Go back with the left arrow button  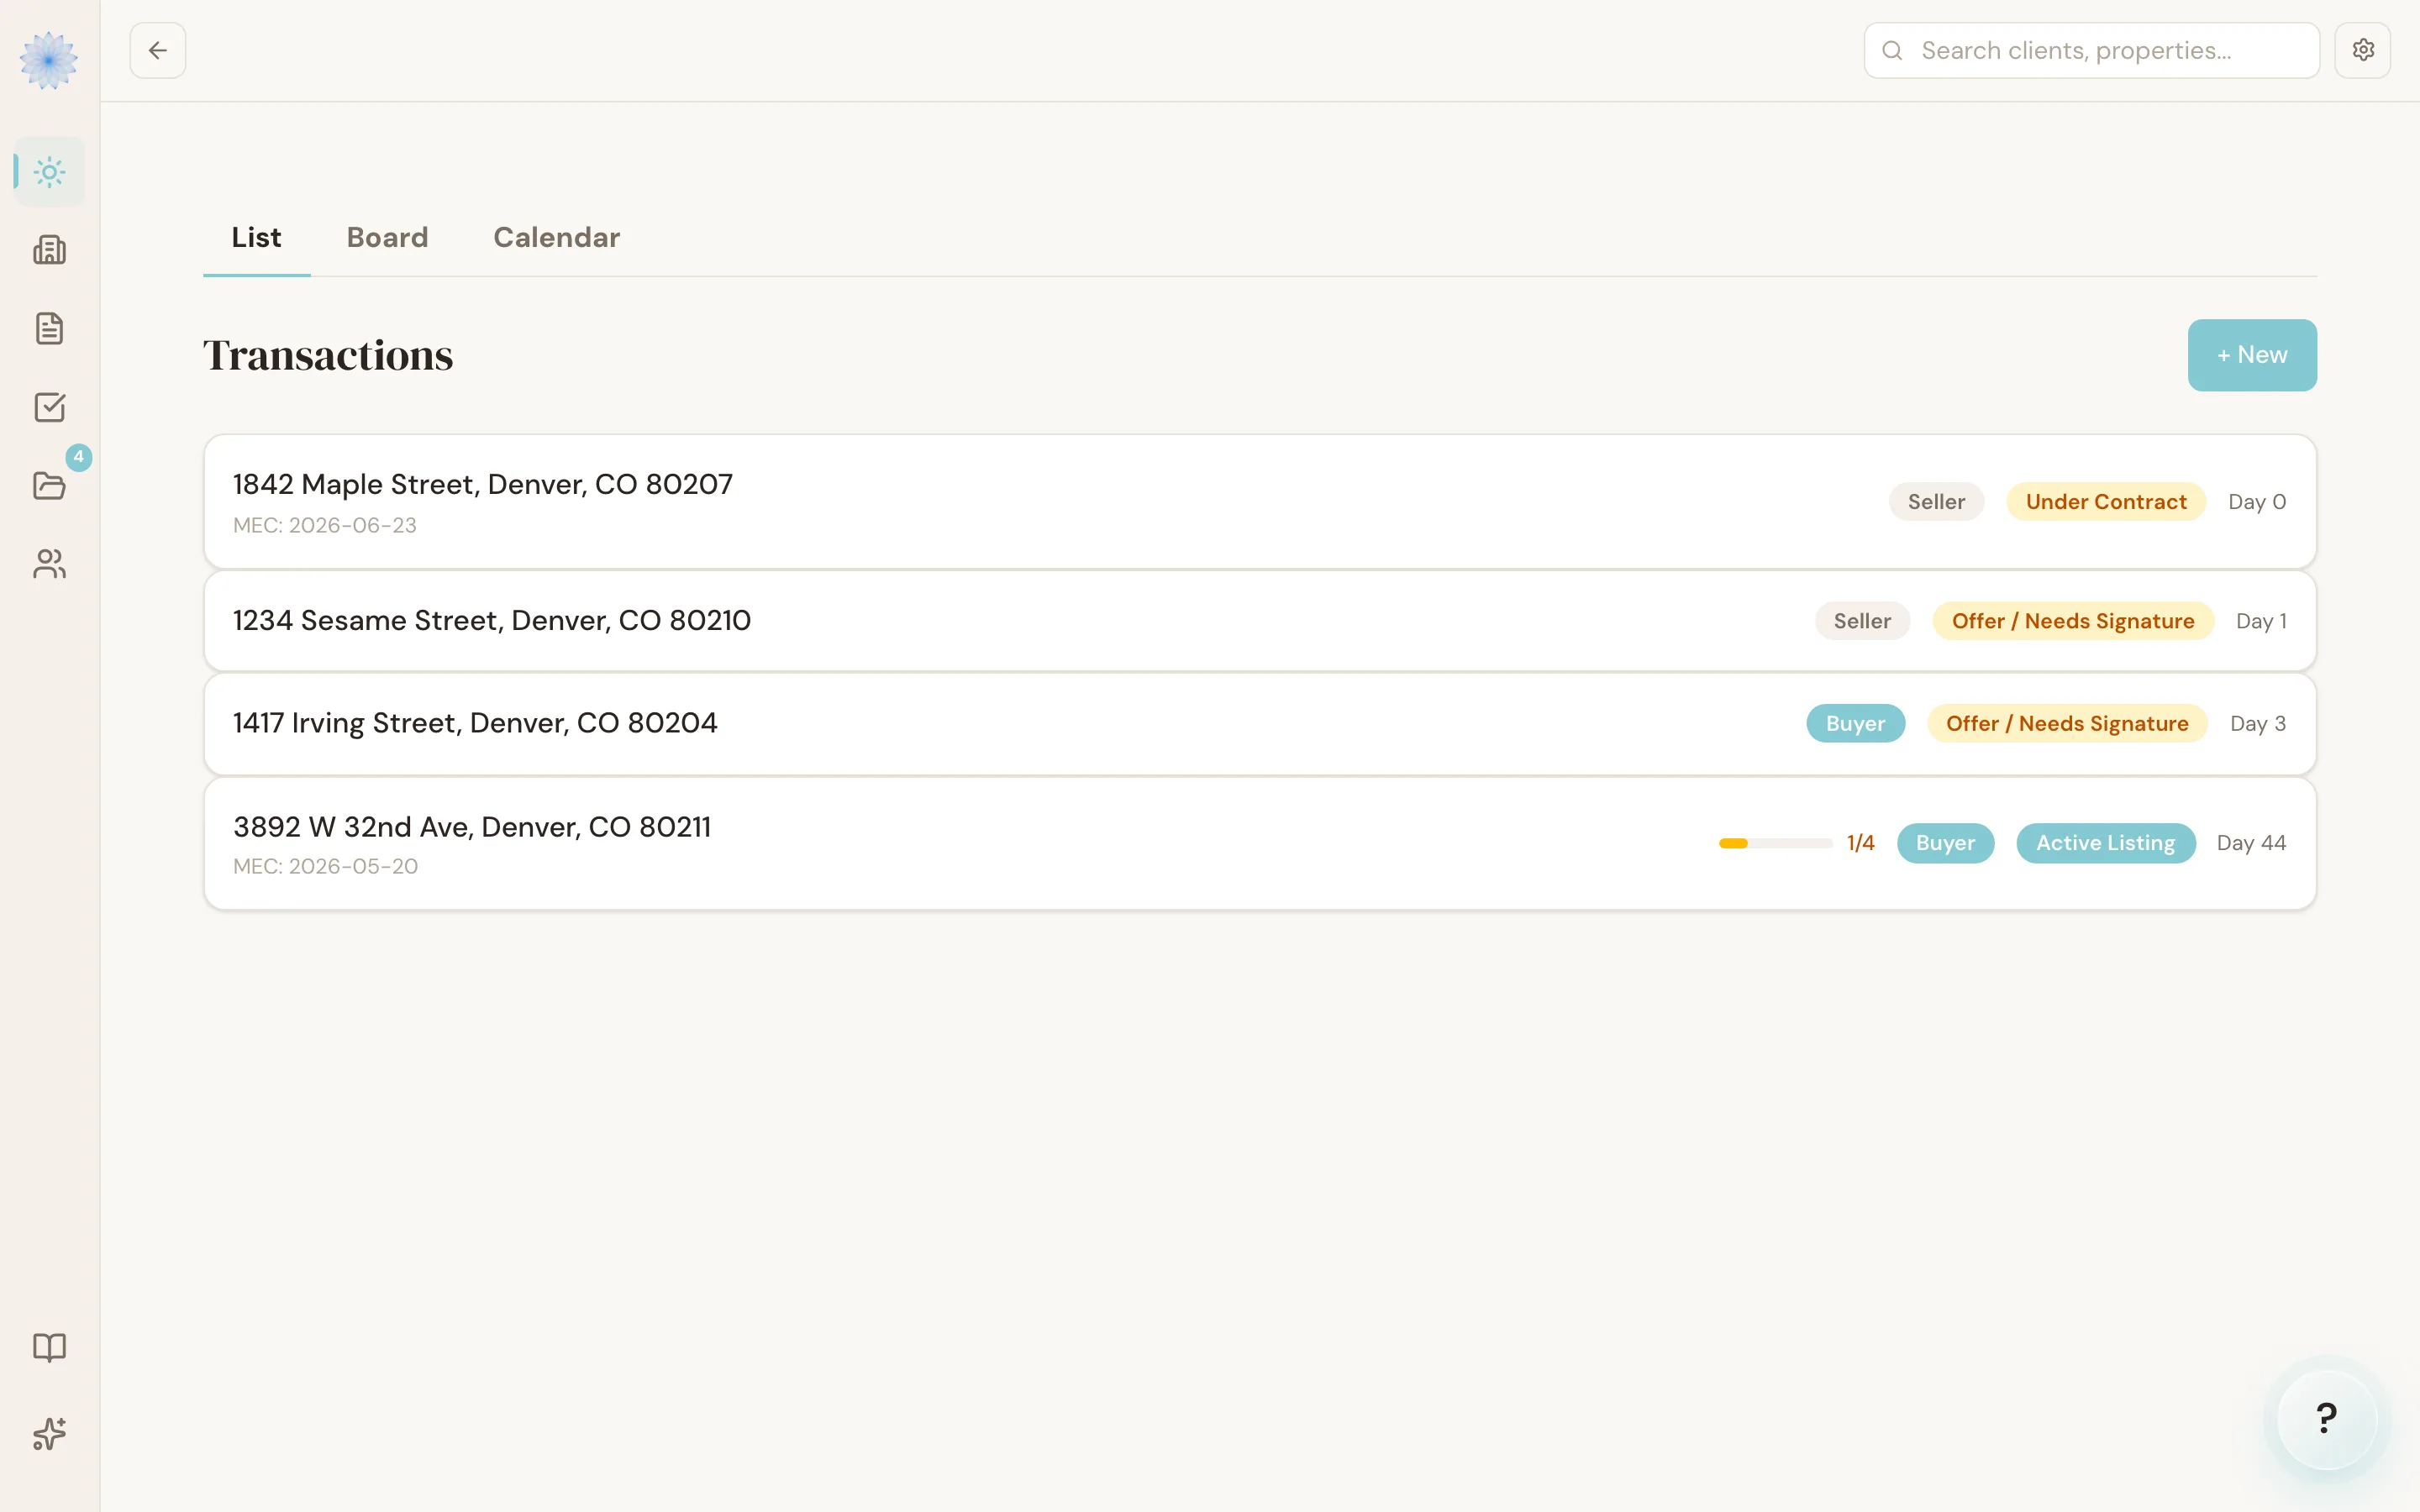point(158,50)
